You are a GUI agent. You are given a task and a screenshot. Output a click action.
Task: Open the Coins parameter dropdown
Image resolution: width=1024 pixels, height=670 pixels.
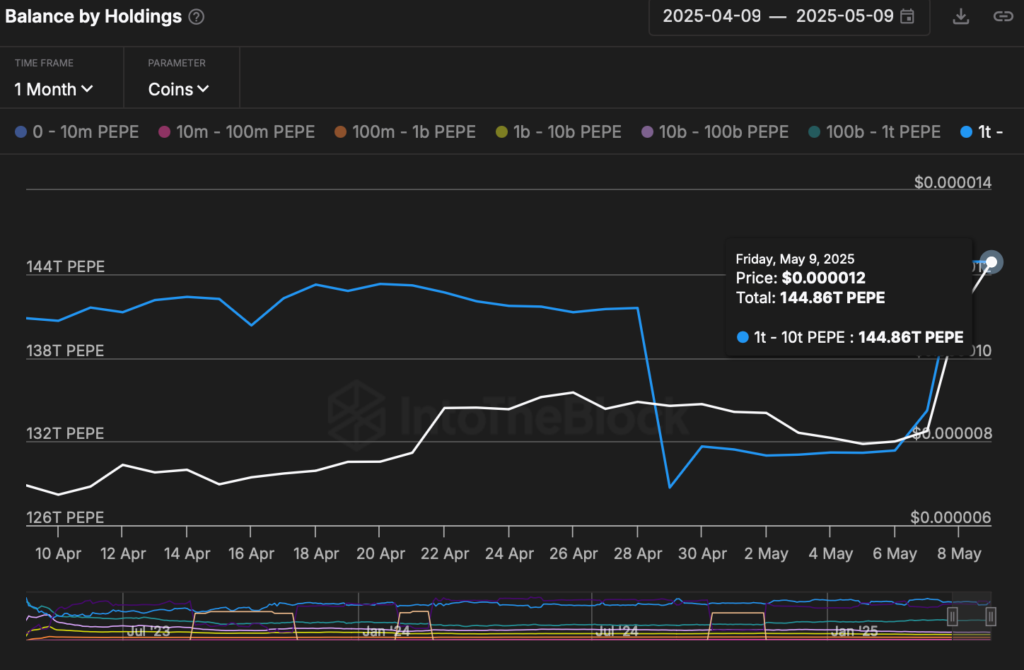[x=179, y=89]
